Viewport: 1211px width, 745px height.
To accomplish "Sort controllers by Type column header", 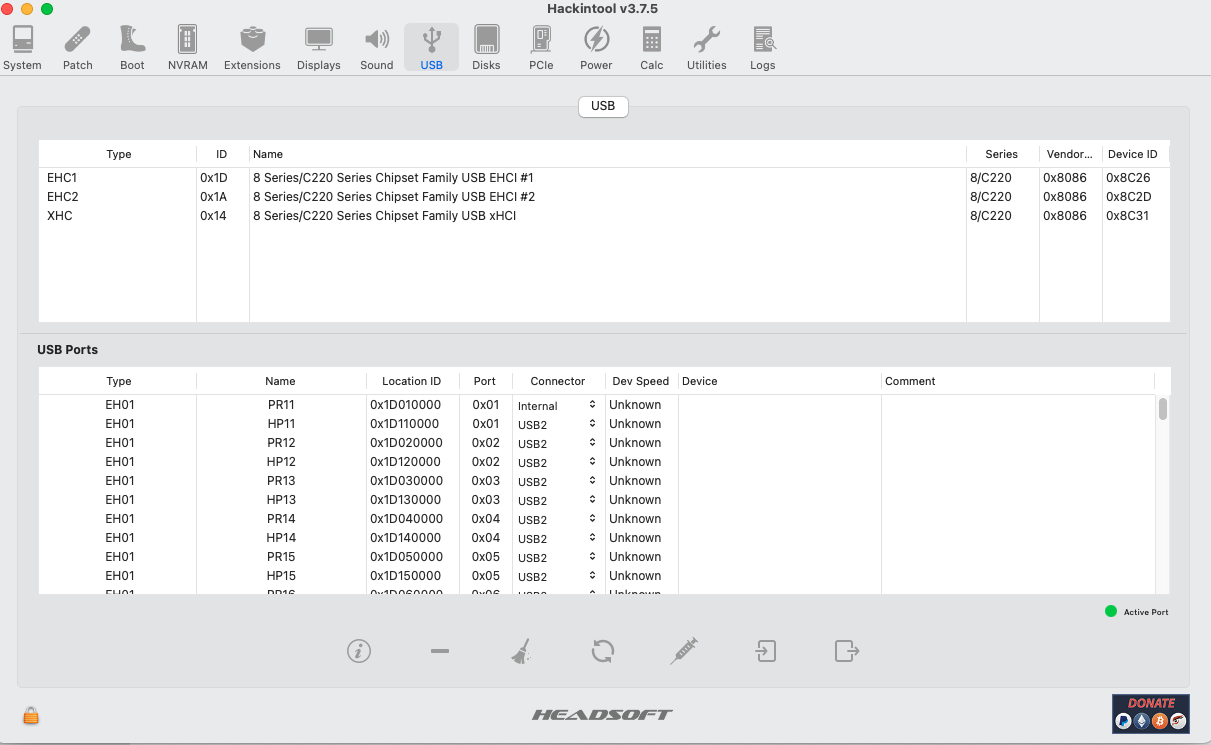I will coord(118,154).
